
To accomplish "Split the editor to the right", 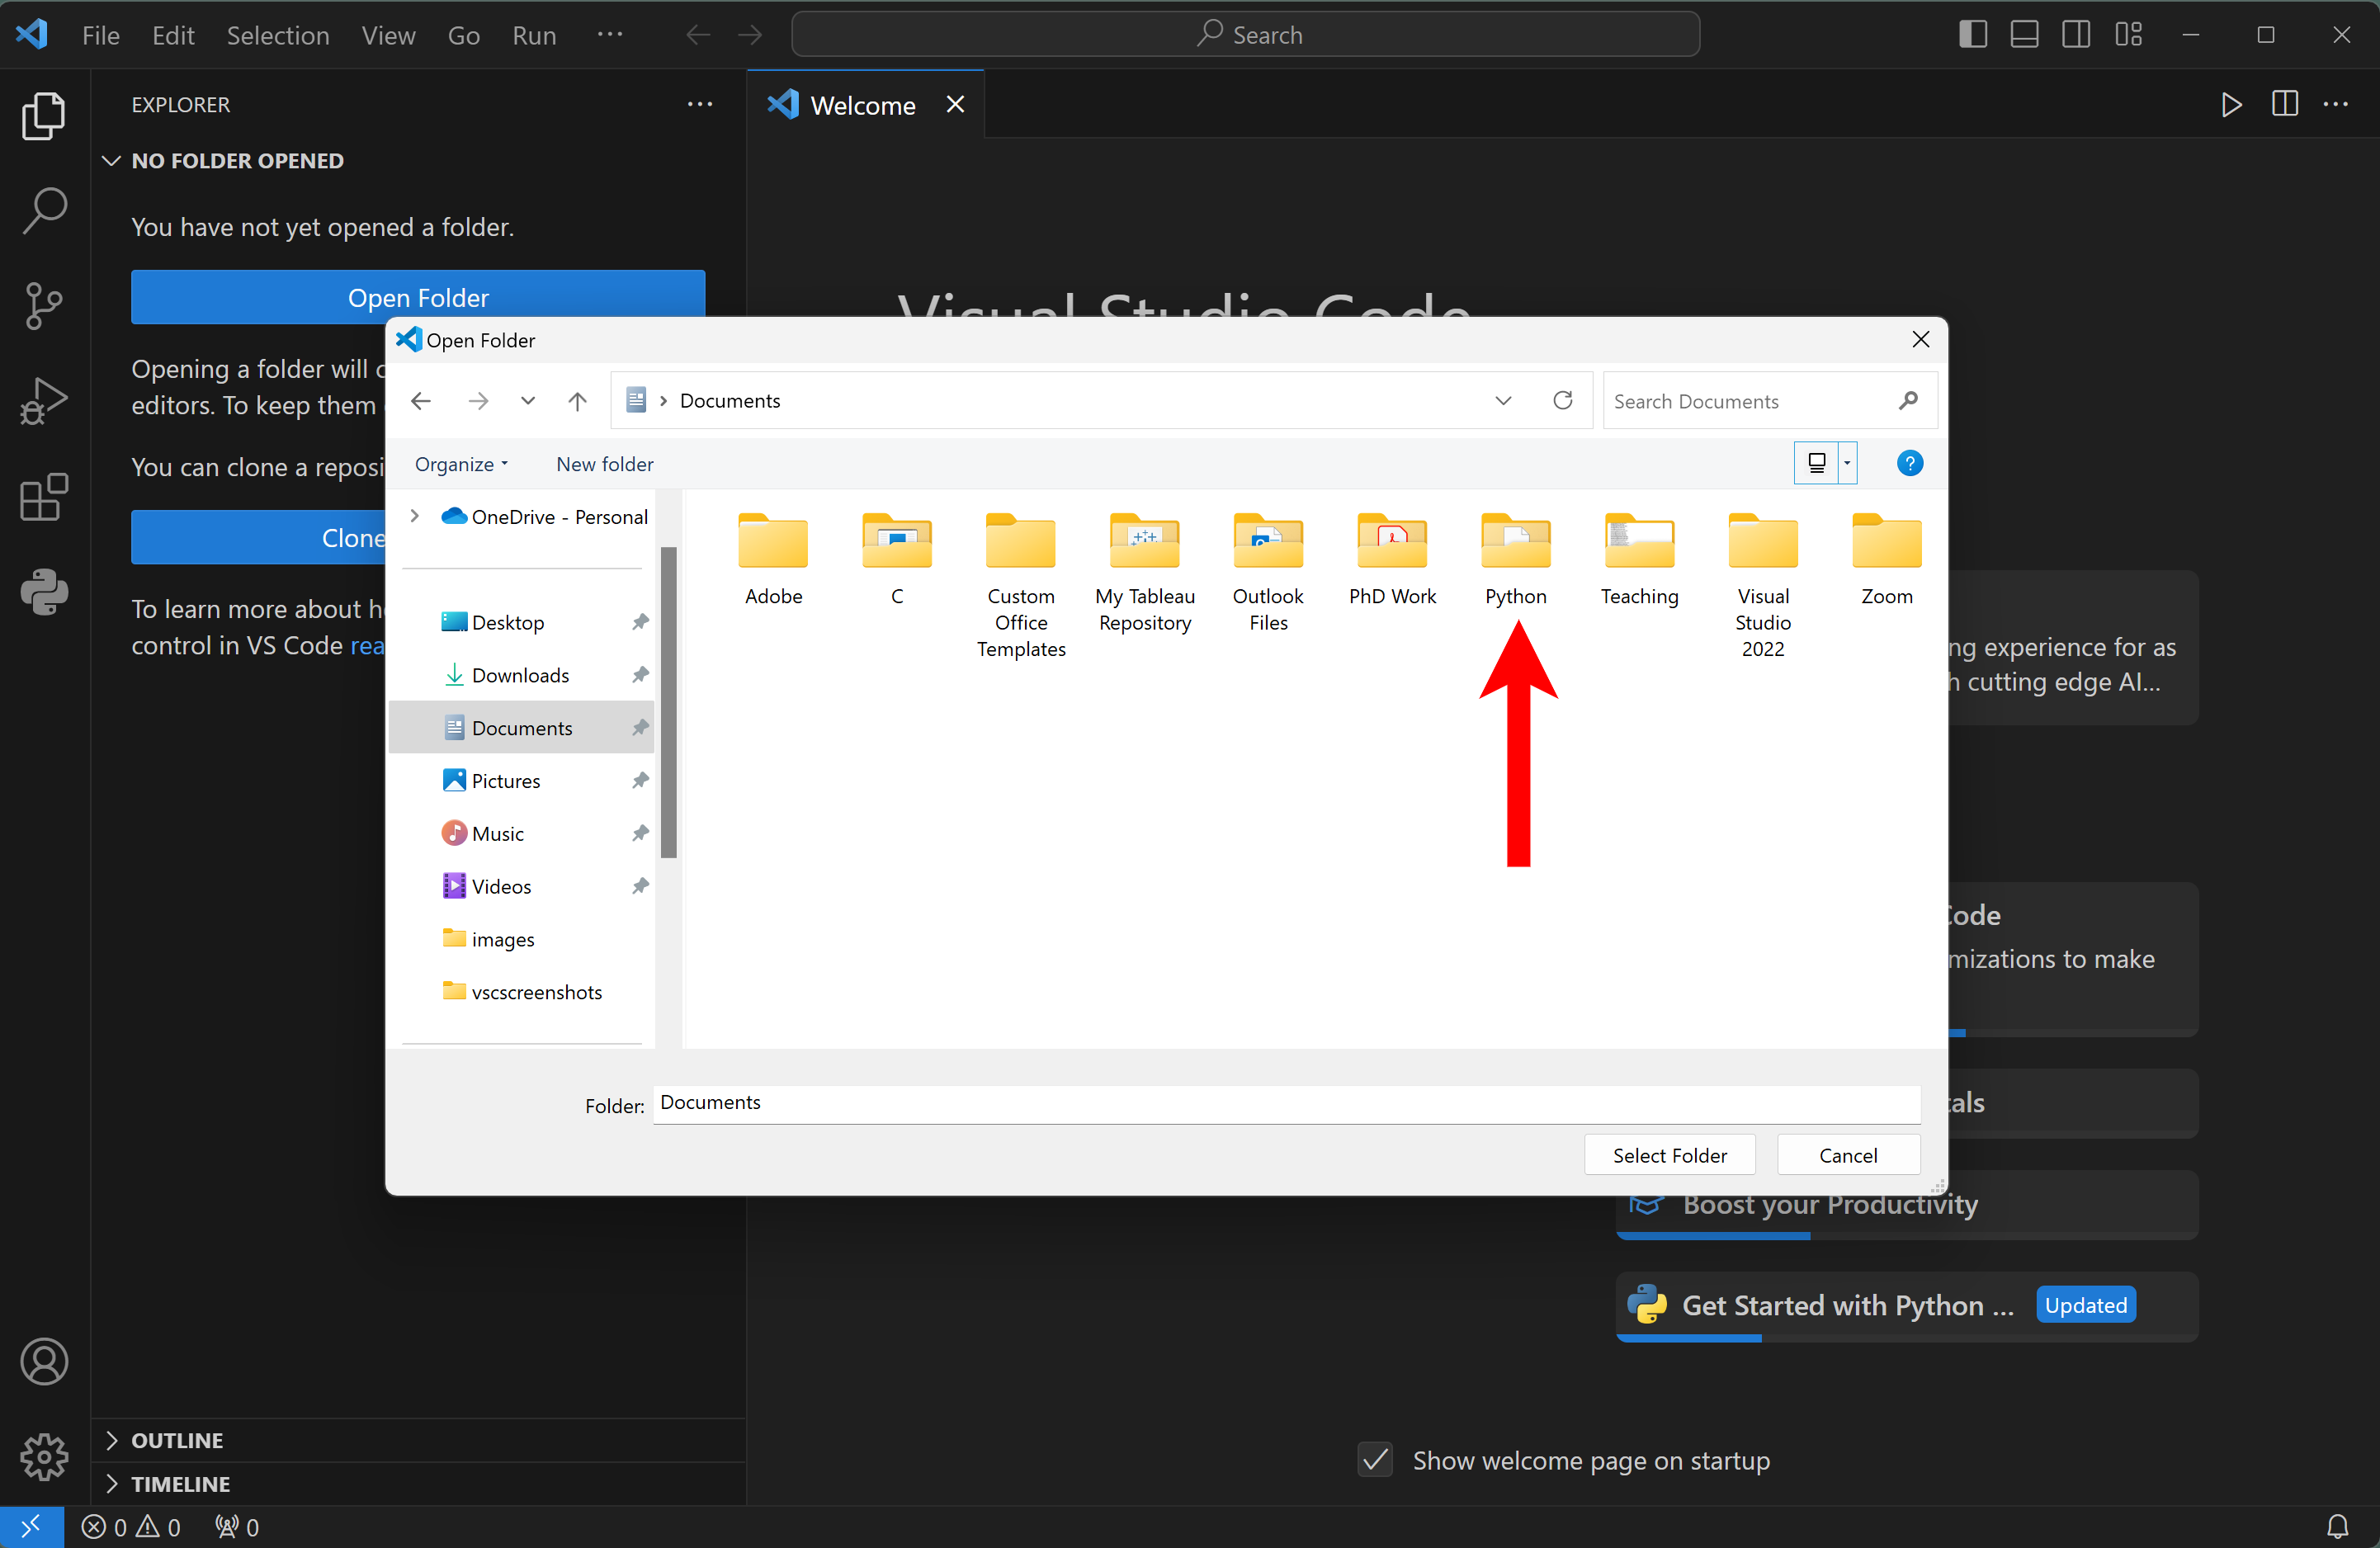I will [x=2285, y=105].
